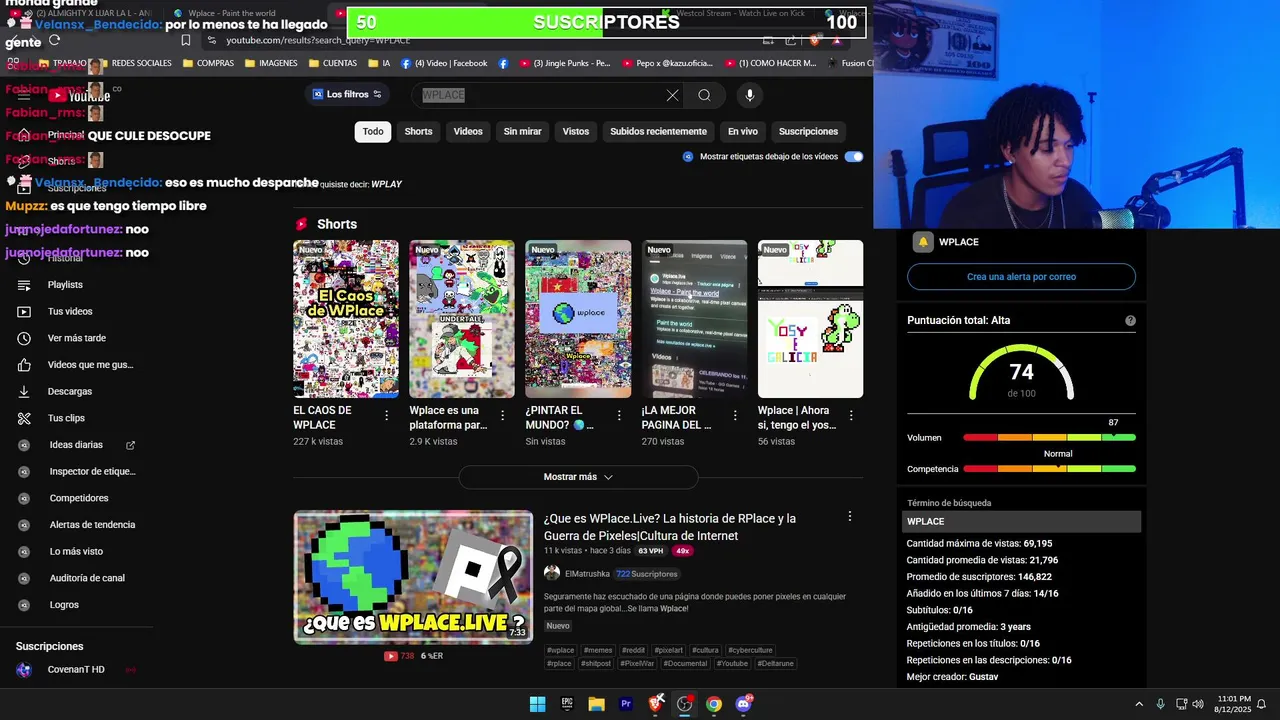
Task: Click the help icon beside Puntuación total
Action: pos(1130,321)
